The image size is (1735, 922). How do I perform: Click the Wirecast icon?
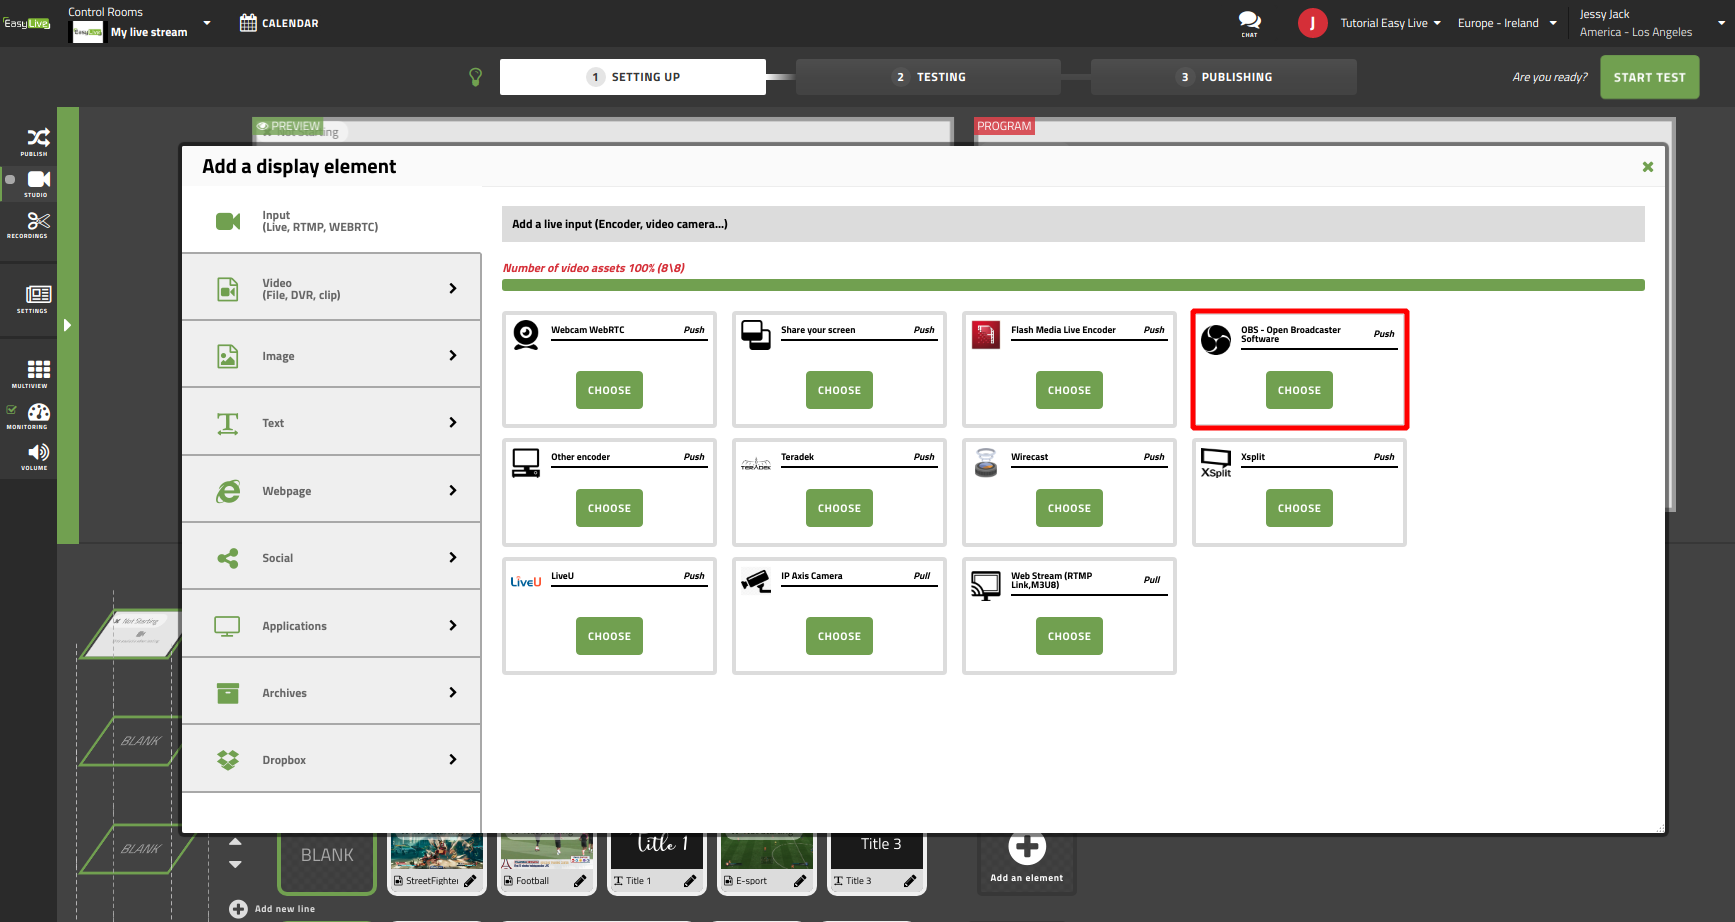point(986,462)
